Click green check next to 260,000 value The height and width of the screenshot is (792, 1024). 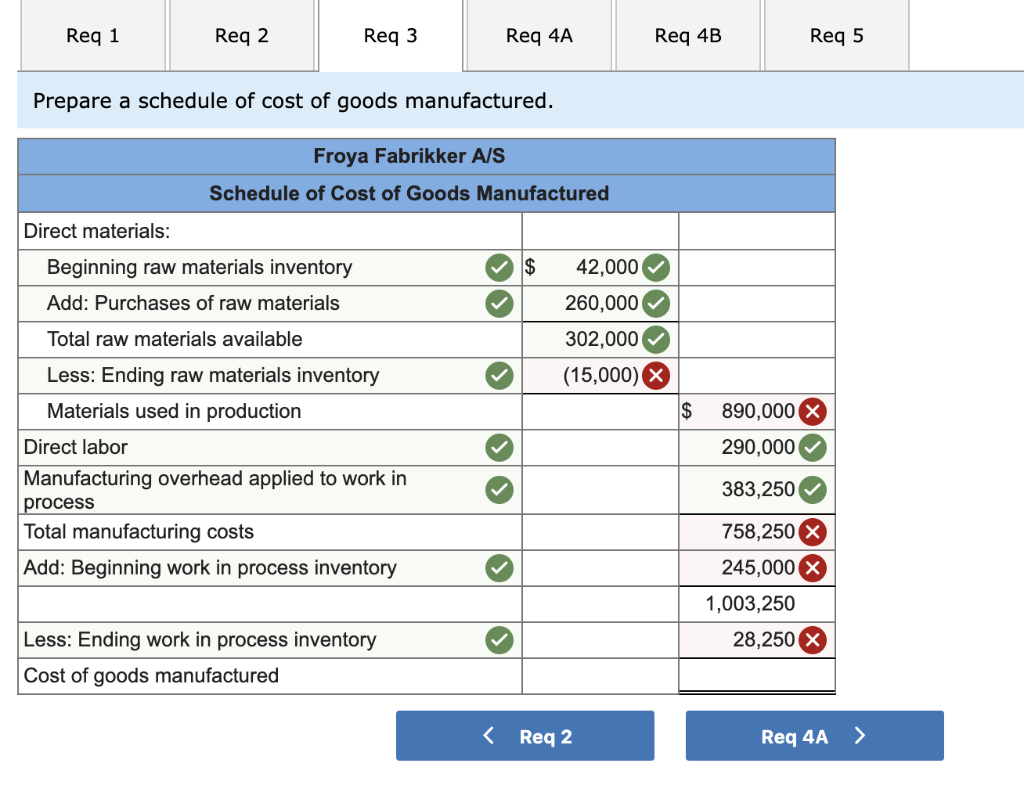click(x=656, y=304)
